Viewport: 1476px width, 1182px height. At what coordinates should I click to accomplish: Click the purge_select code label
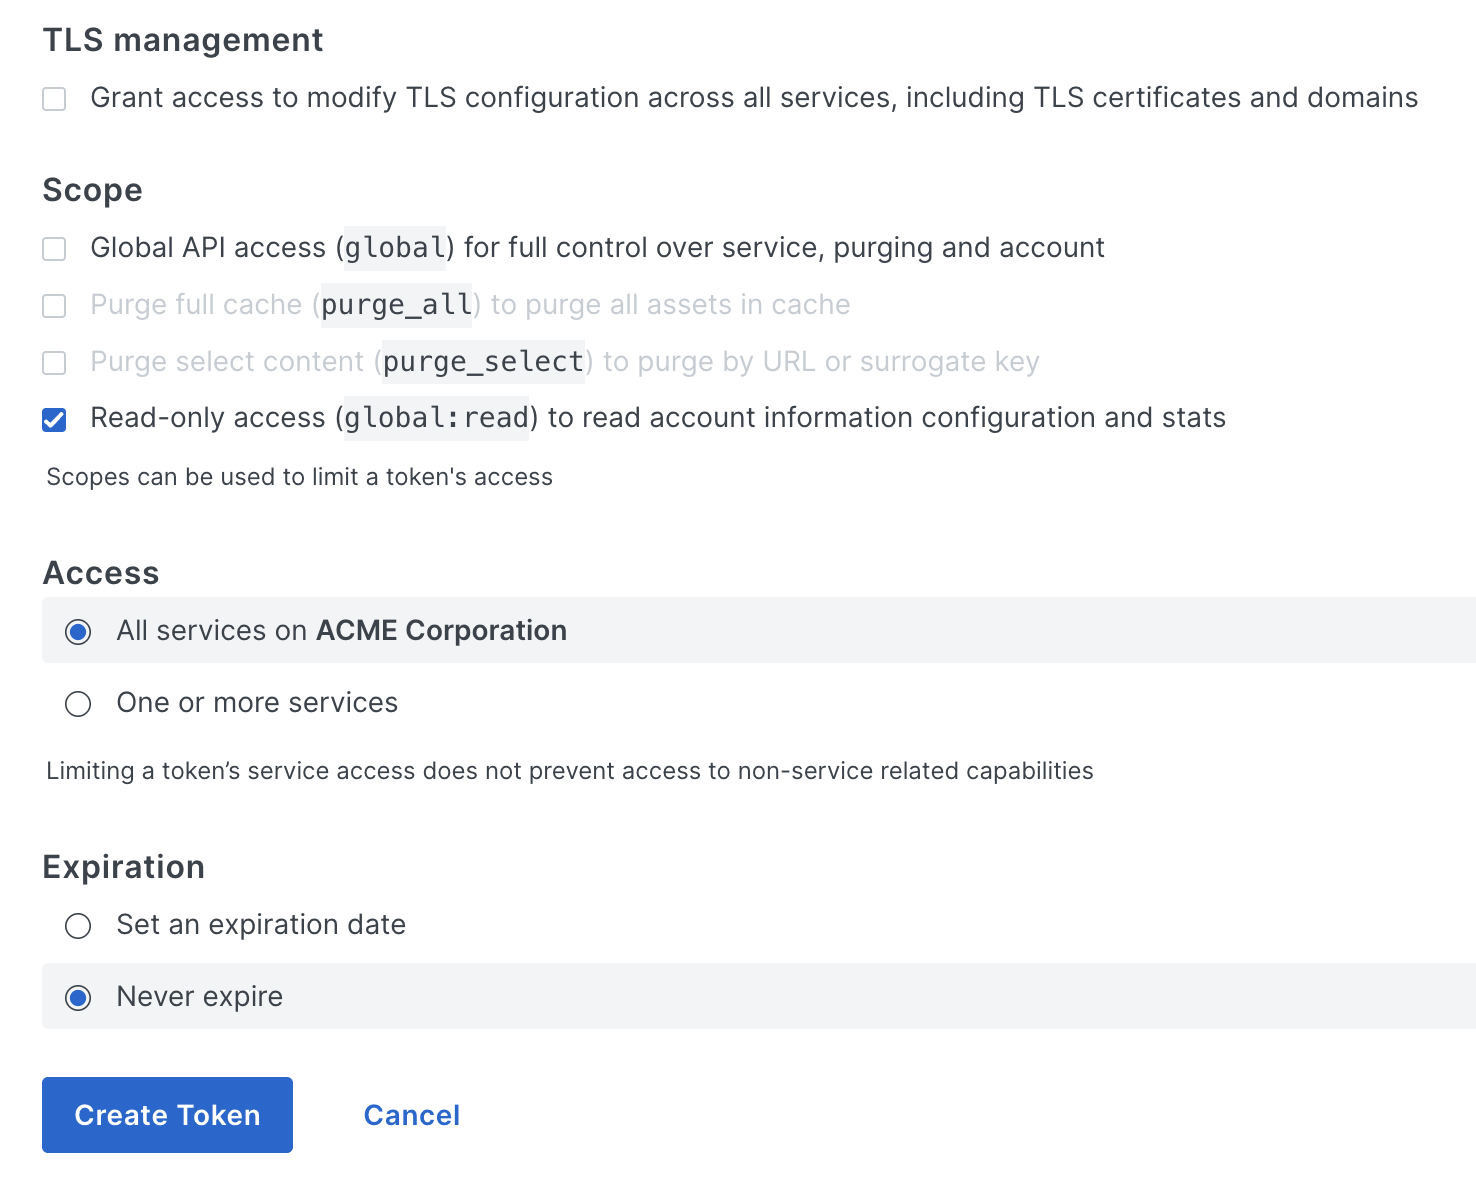[x=482, y=362]
